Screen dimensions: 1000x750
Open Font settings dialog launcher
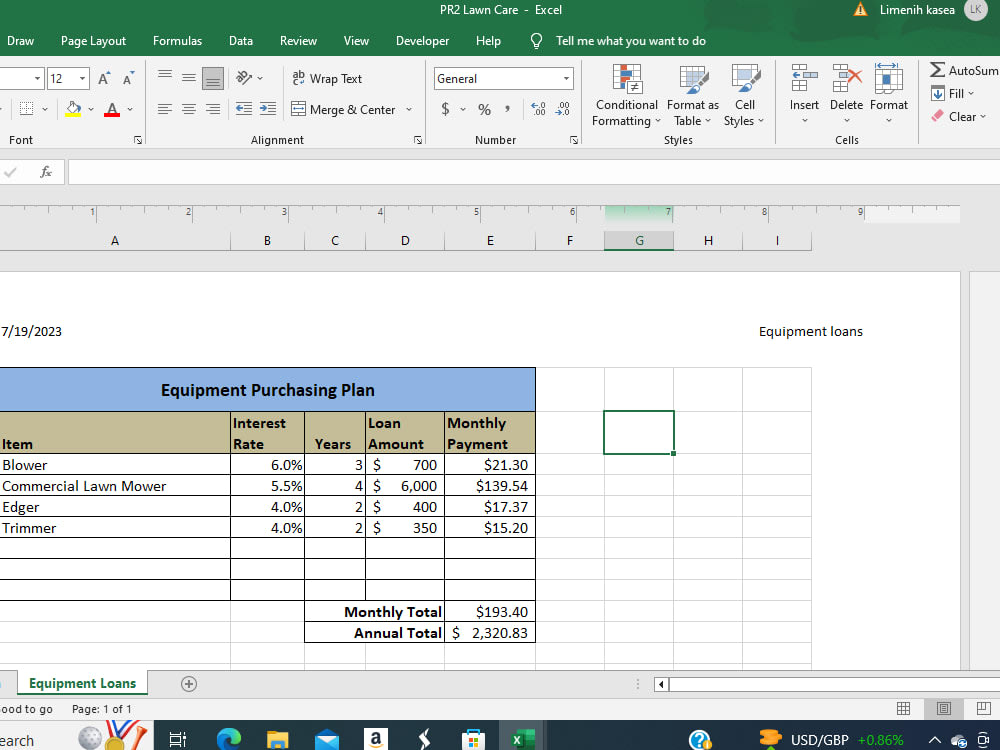[x=138, y=140]
